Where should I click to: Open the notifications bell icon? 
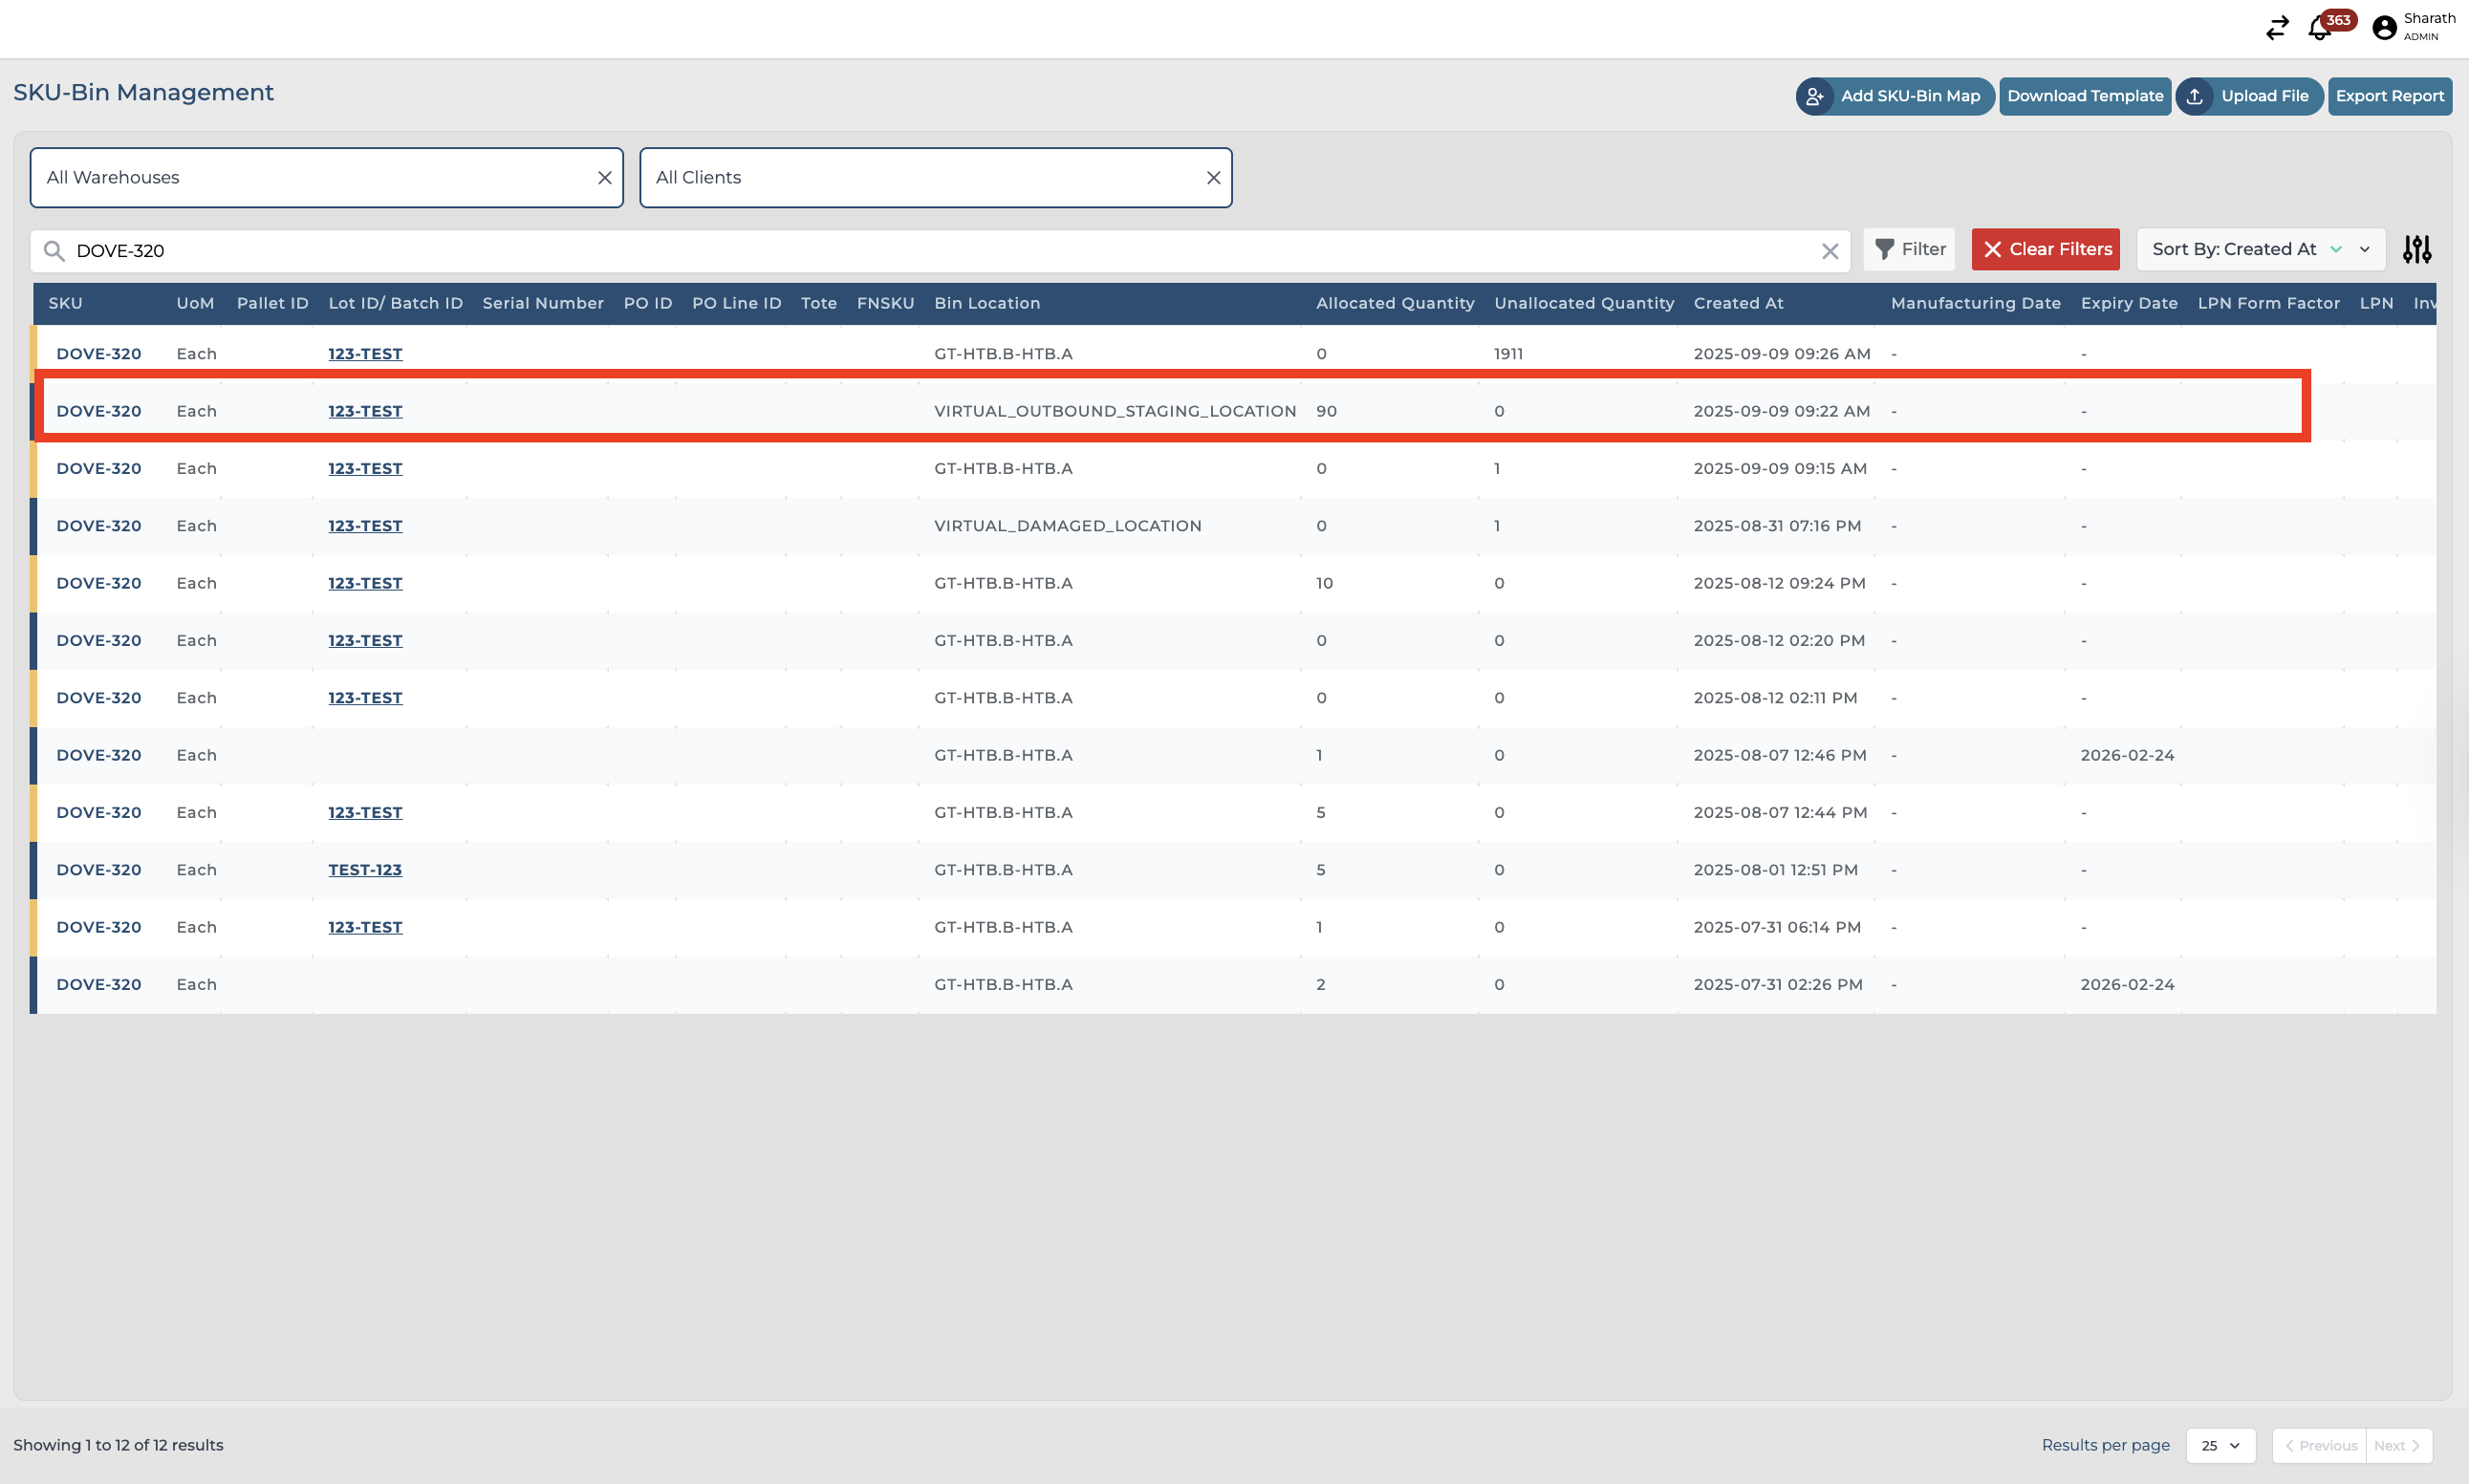tap(2320, 28)
